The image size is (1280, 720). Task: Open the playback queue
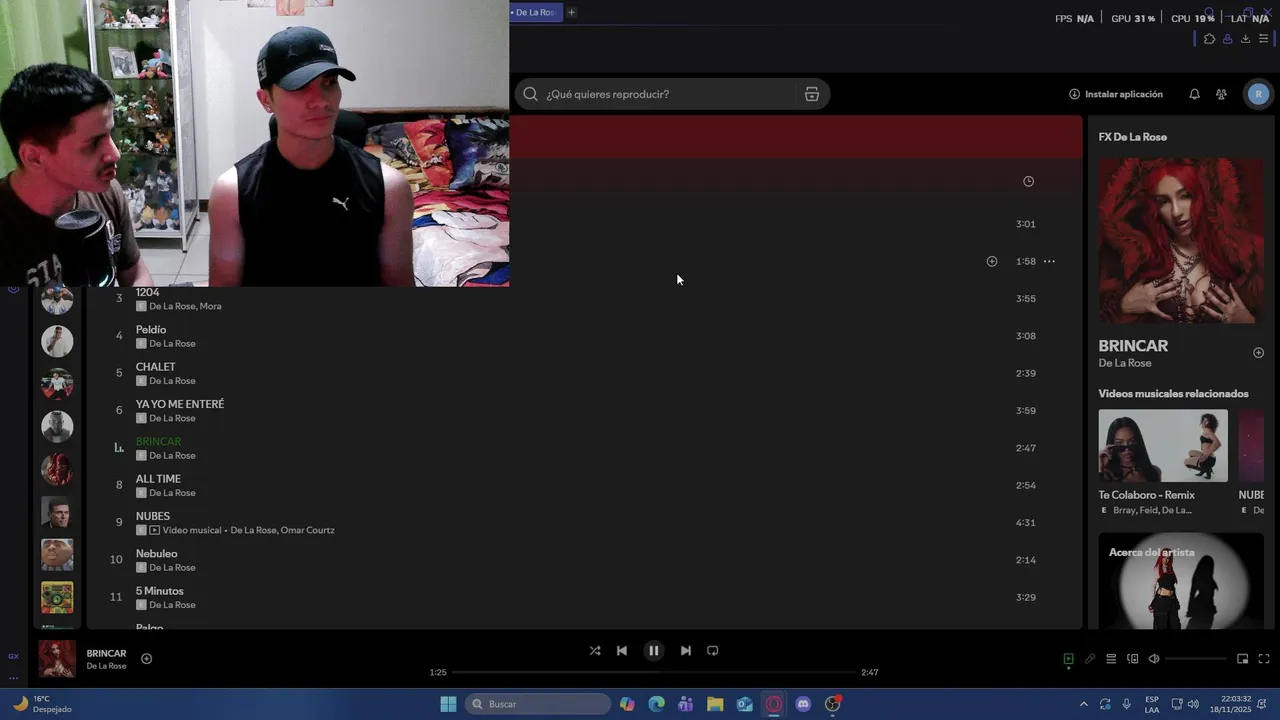click(x=1111, y=659)
